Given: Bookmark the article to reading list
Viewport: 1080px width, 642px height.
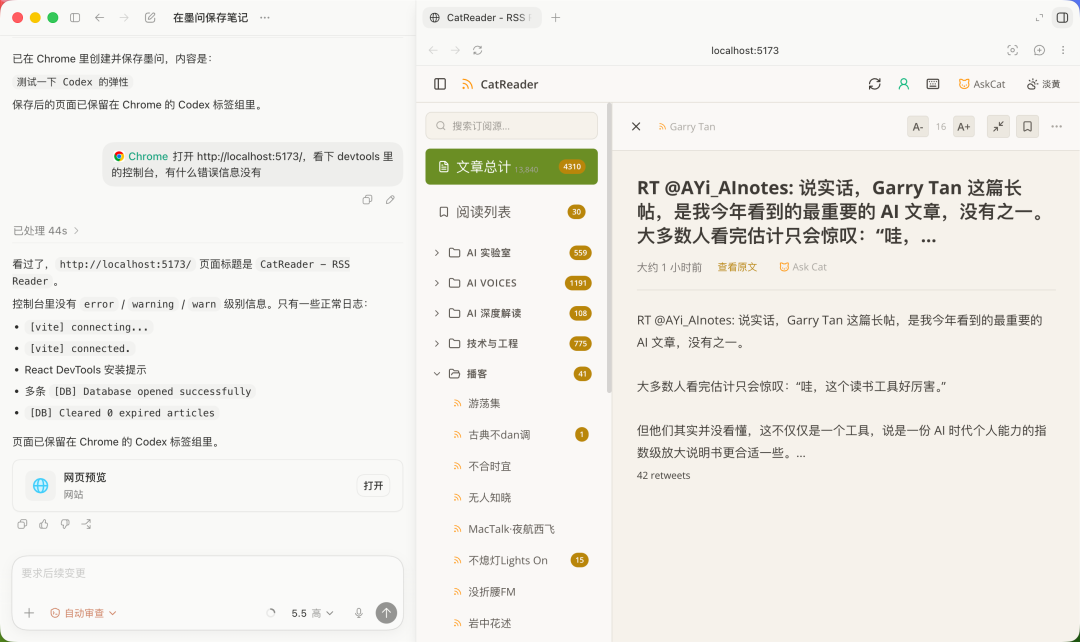Looking at the screenshot, I should (1027, 127).
